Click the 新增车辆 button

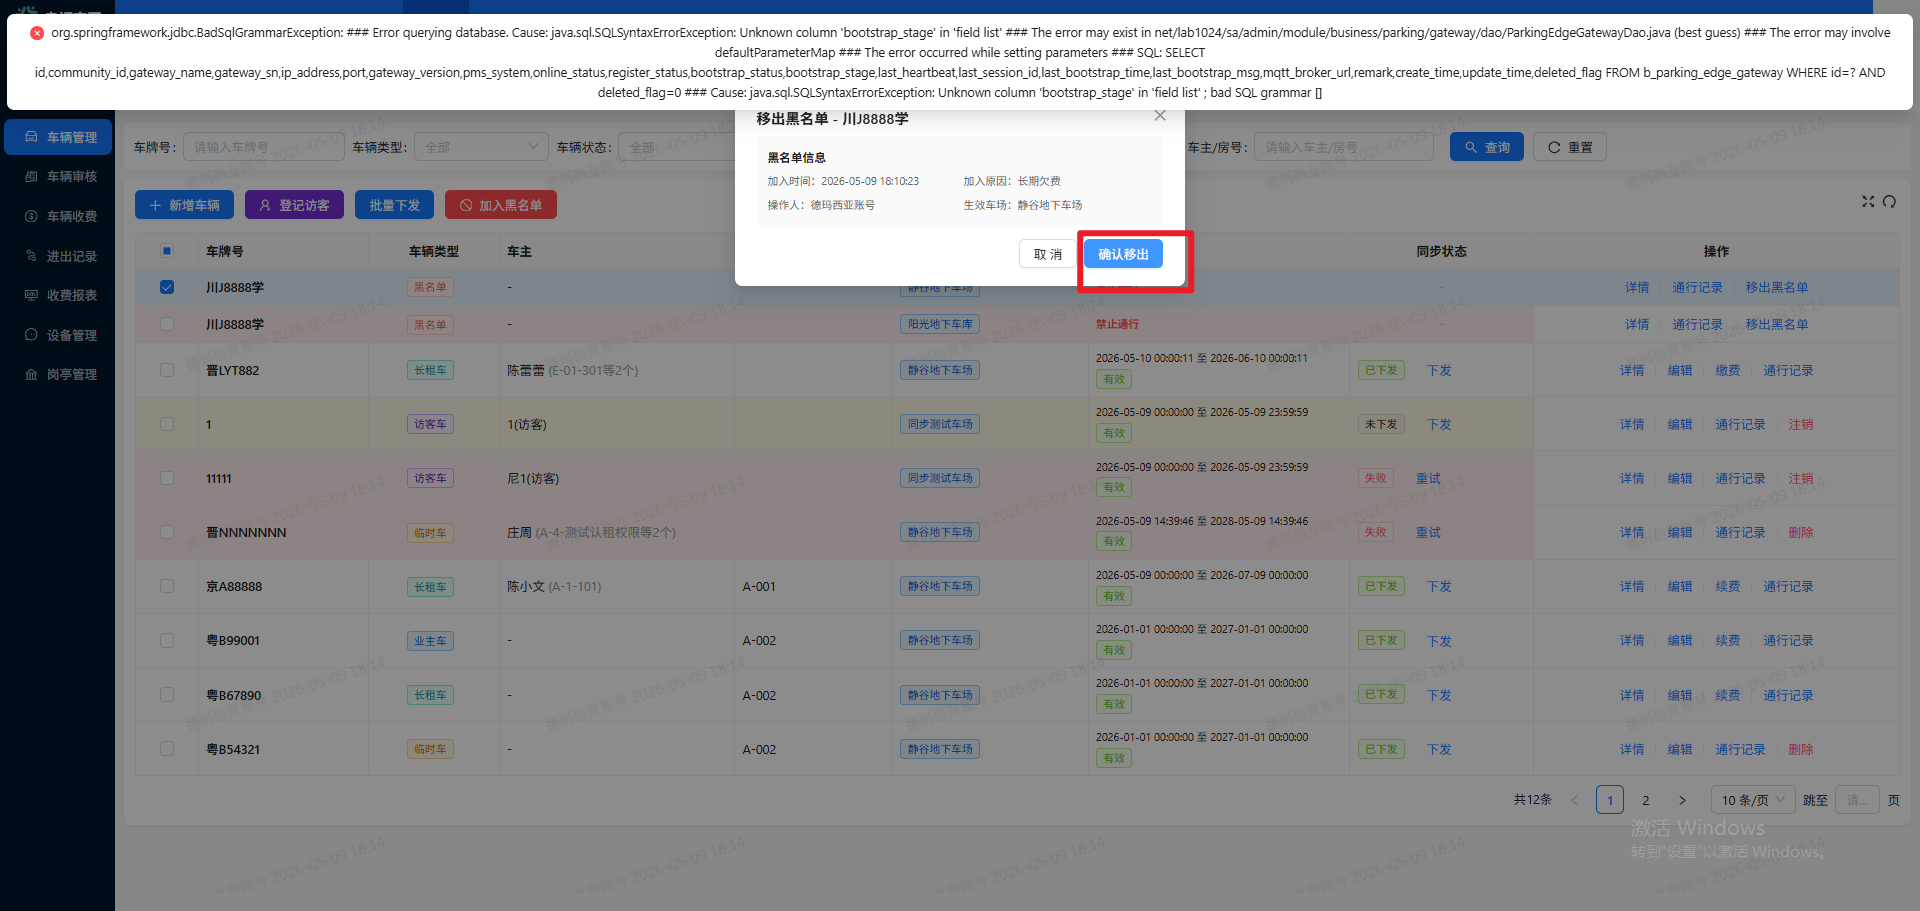pos(184,205)
